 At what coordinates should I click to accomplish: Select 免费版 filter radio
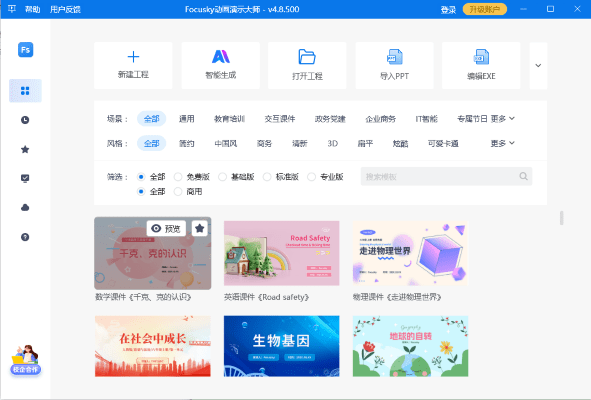pyautogui.click(x=178, y=176)
